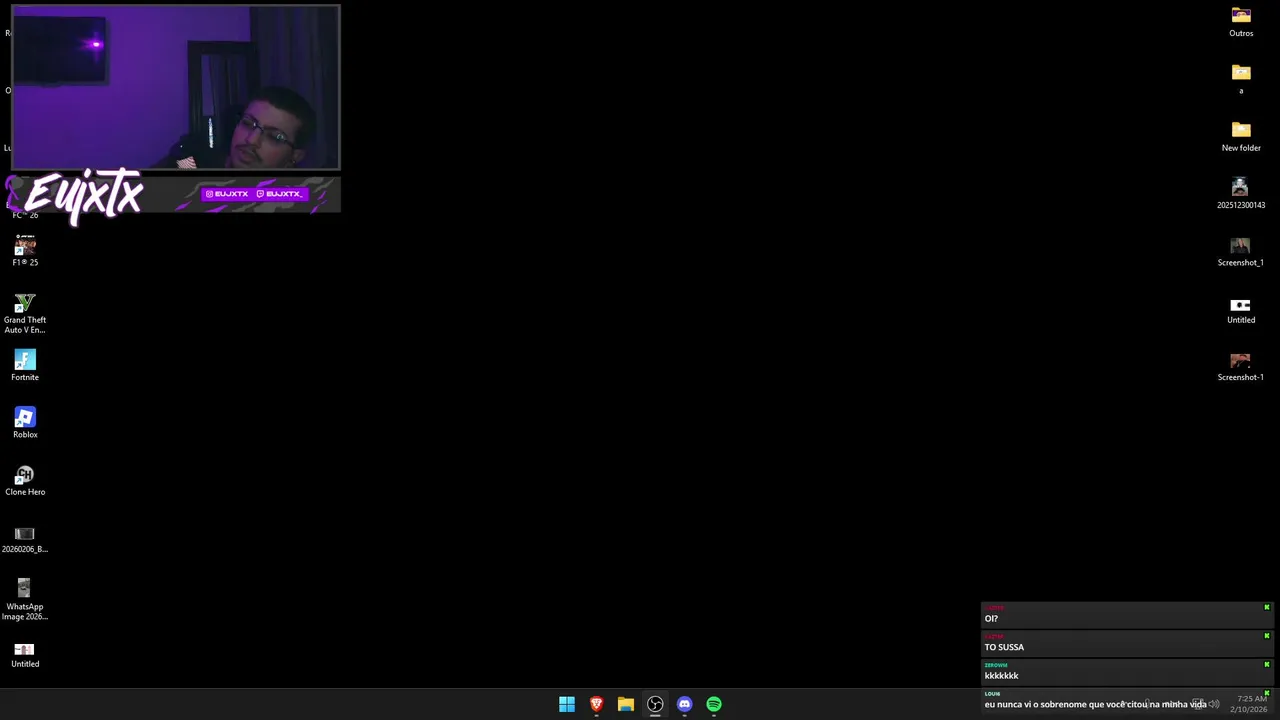The height and width of the screenshot is (720, 1280).
Task: Click the green Kick badge beside 'TO SUSSA'
Action: [1266, 636]
